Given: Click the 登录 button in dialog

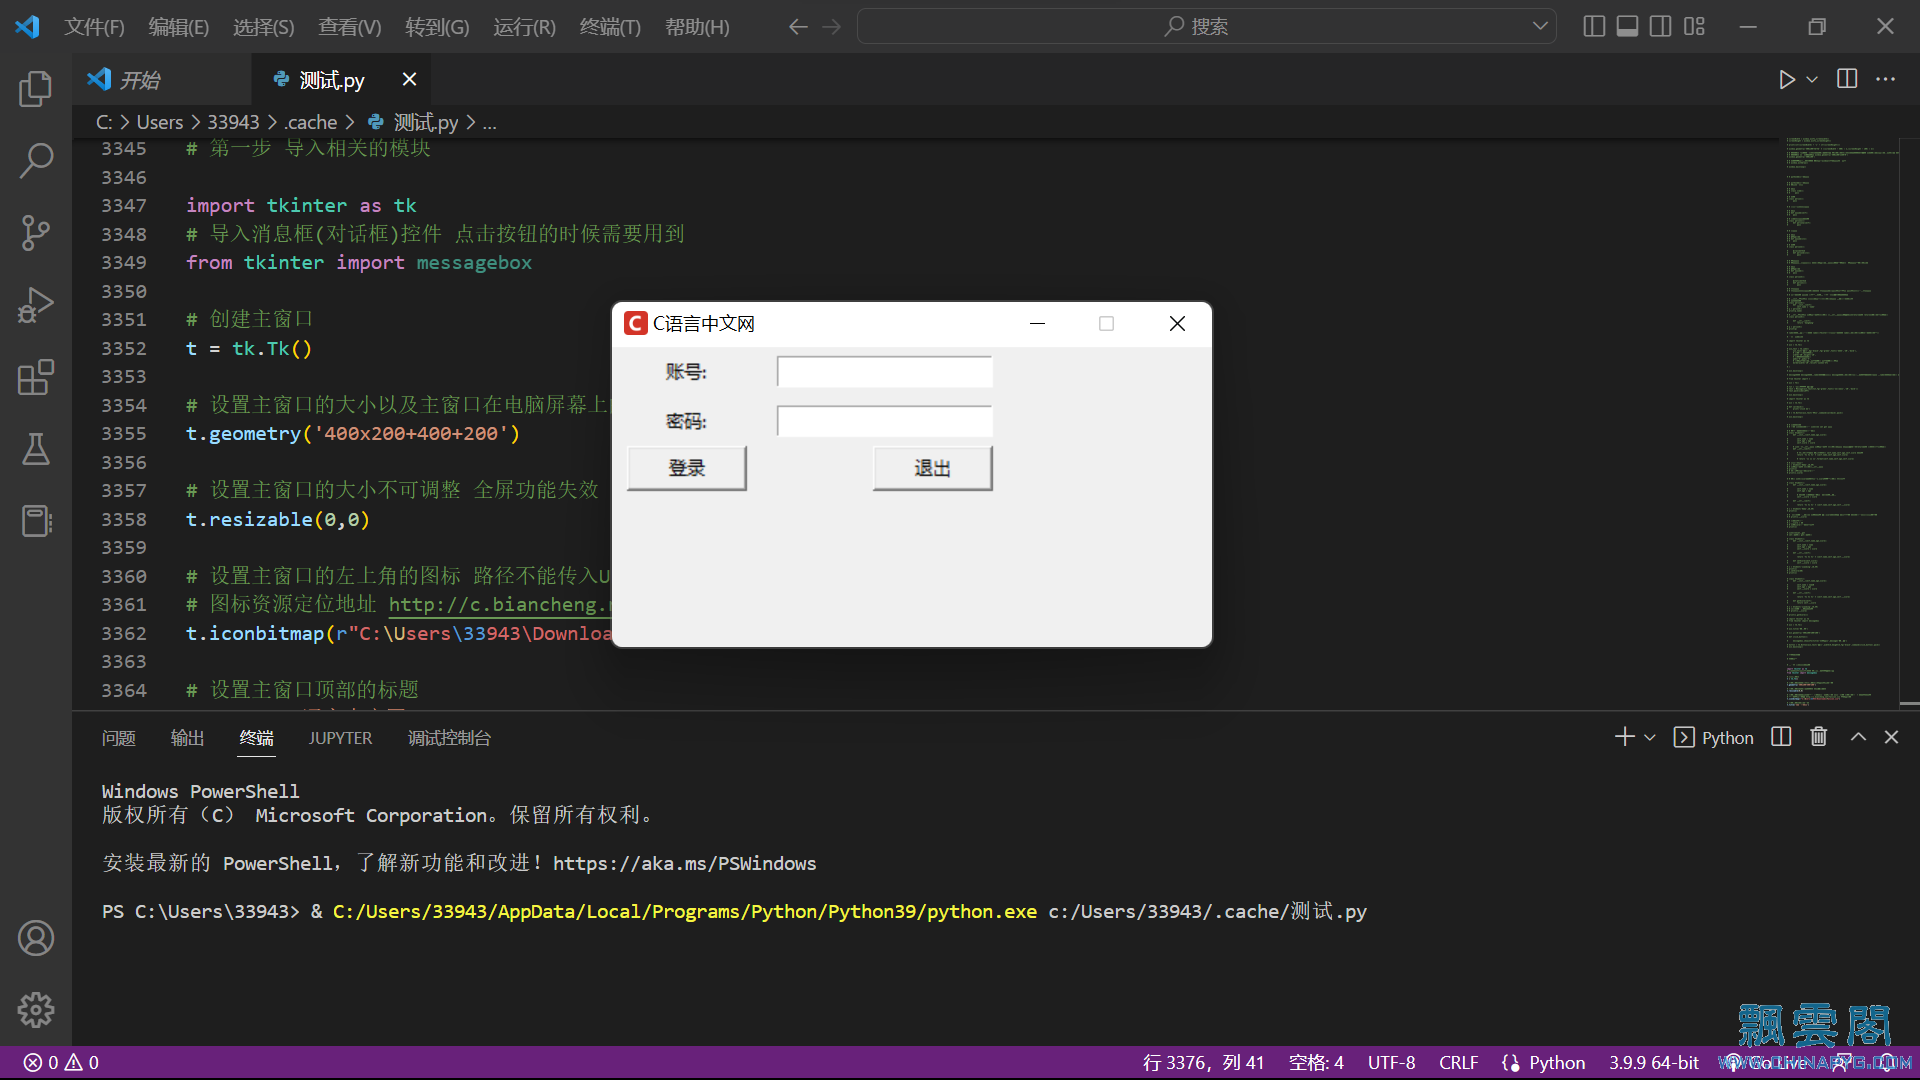Looking at the screenshot, I should coord(686,468).
